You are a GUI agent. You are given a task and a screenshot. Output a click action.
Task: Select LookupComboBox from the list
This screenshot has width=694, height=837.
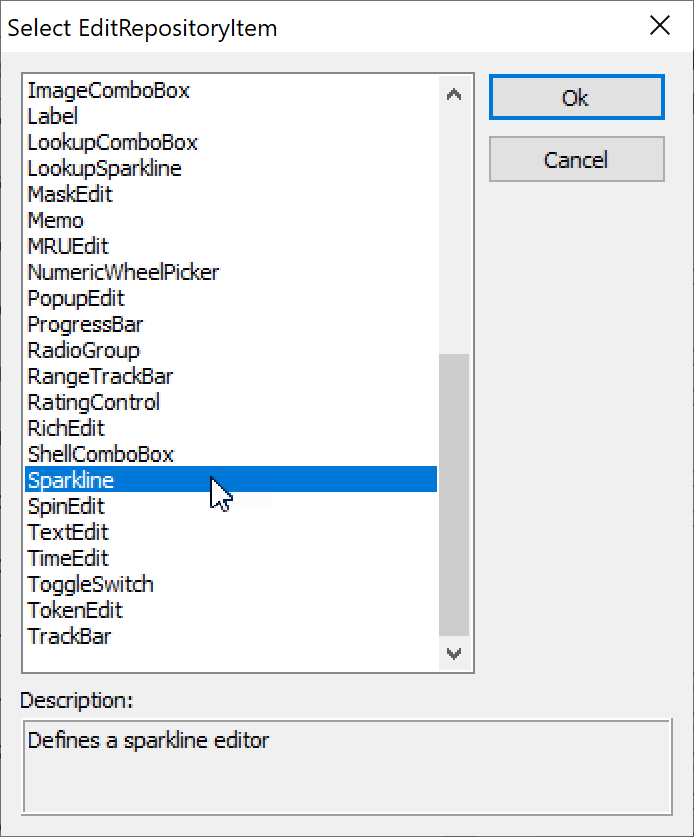pyautogui.click(x=113, y=142)
